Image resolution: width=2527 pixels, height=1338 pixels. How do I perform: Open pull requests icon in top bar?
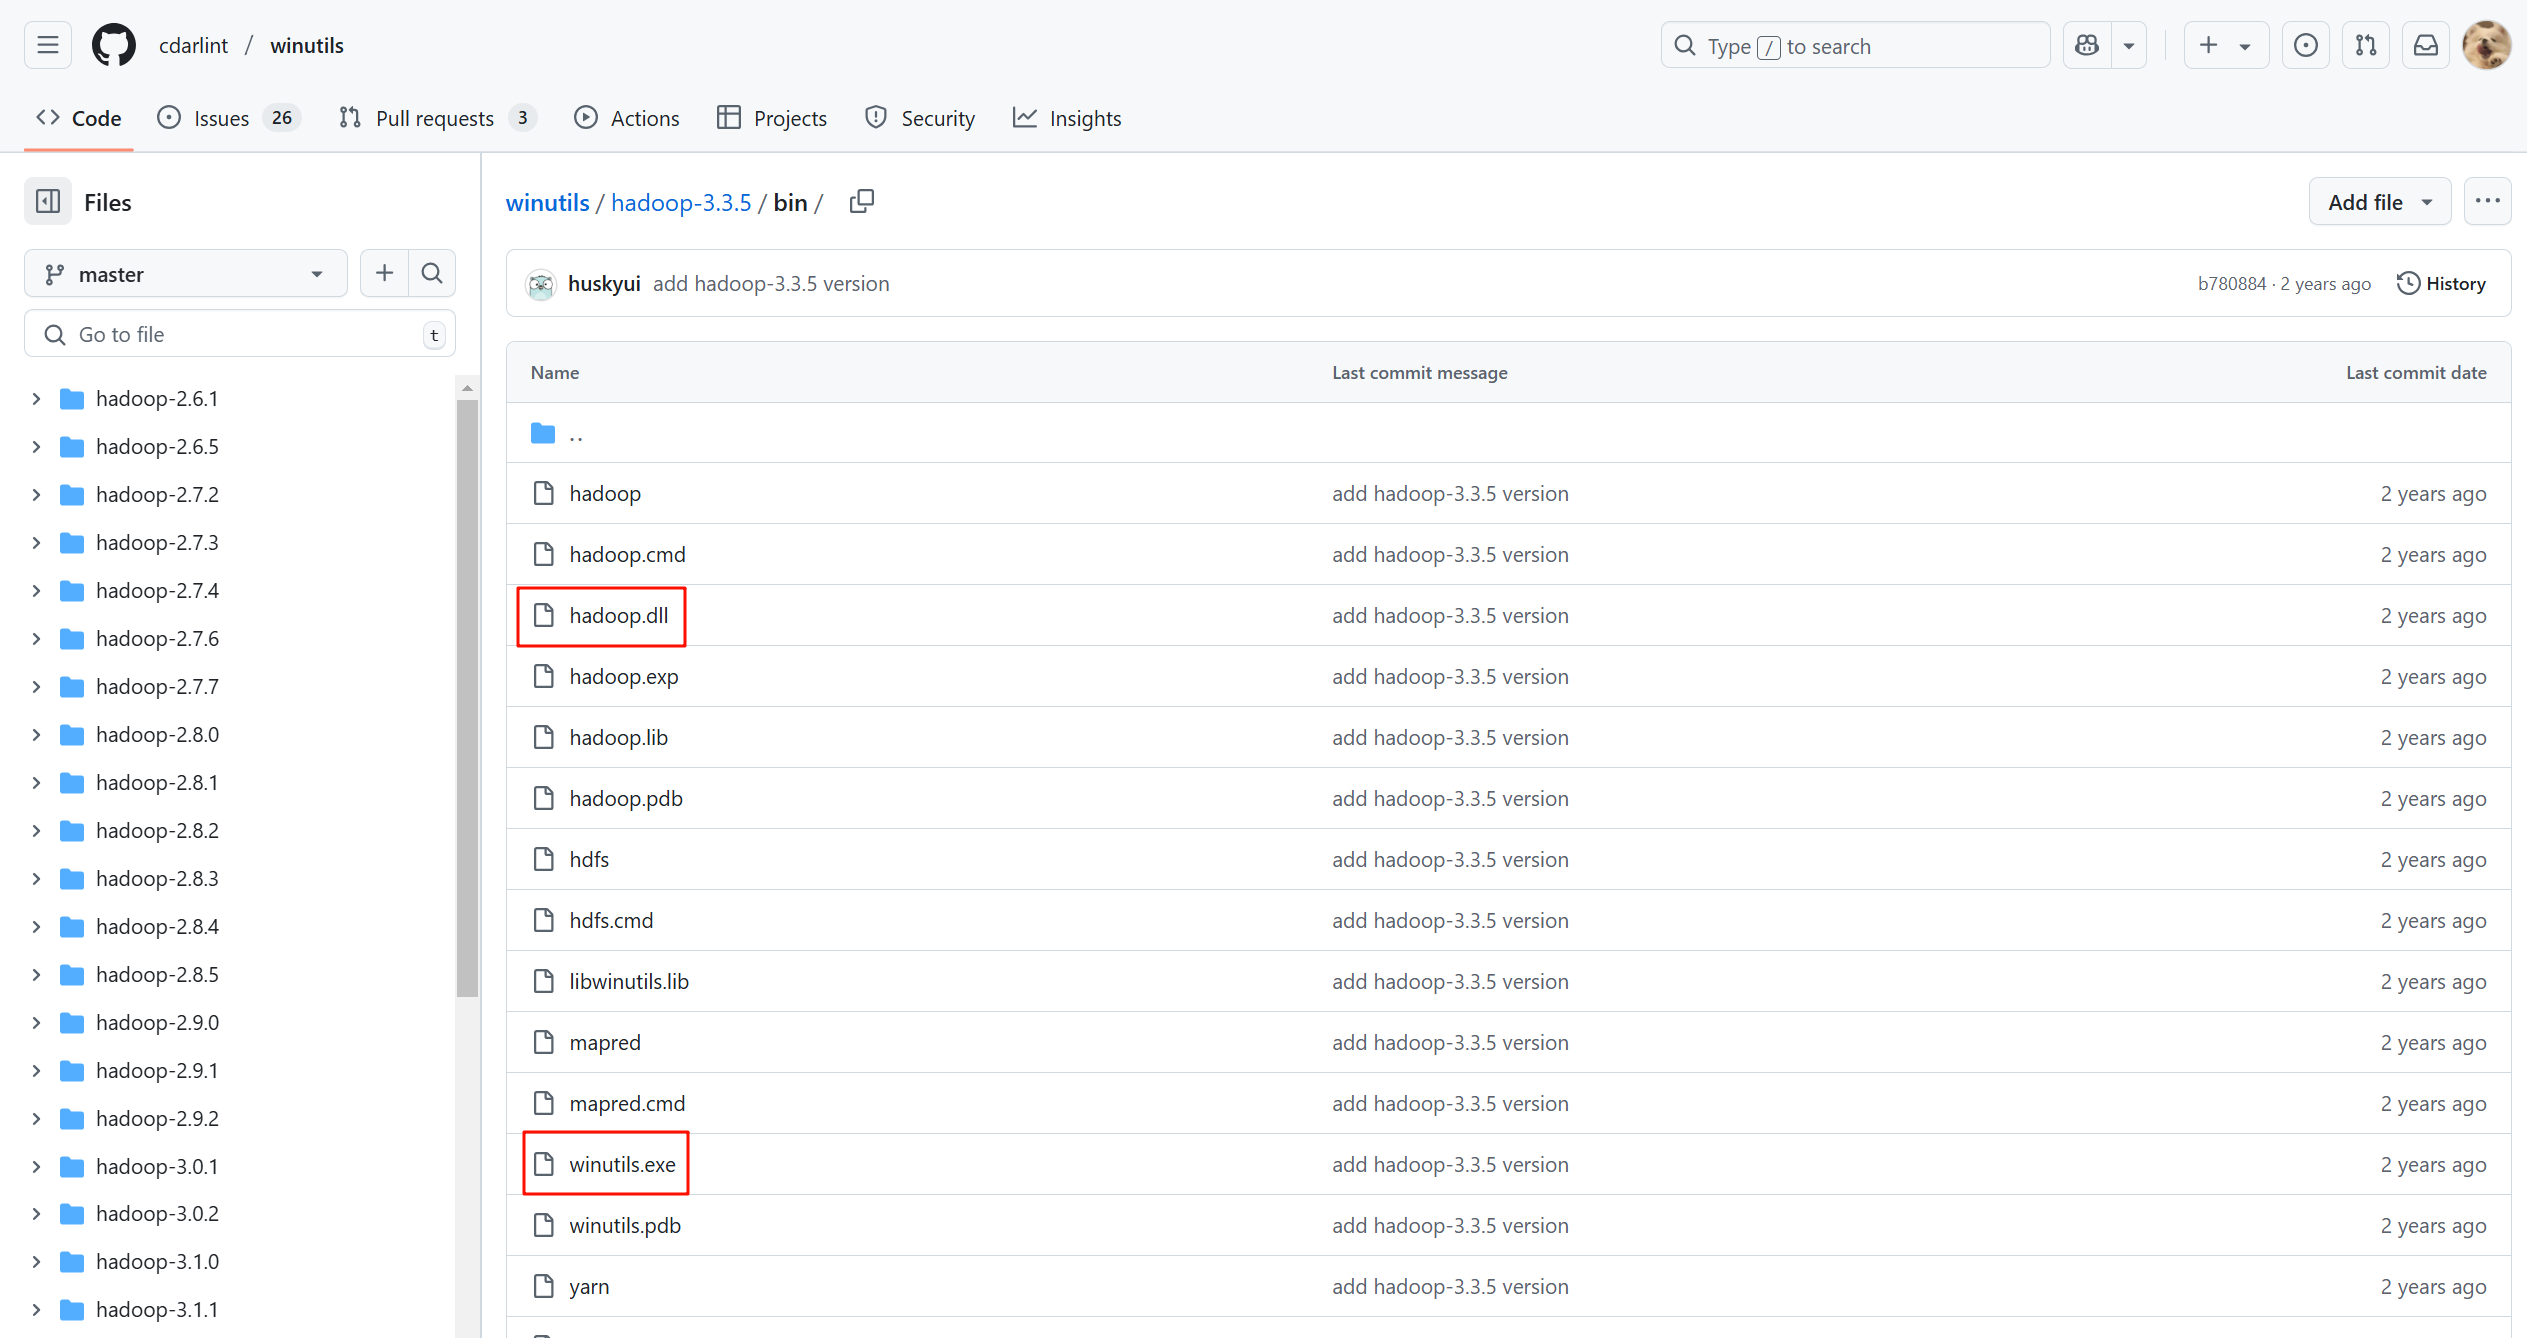(x=2365, y=46)
